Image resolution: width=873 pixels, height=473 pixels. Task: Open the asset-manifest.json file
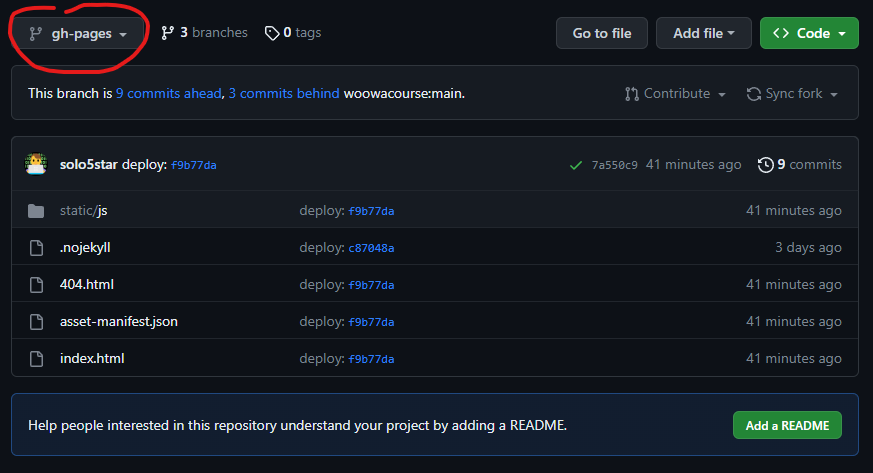pyautogui.click(x=119, y=322)
